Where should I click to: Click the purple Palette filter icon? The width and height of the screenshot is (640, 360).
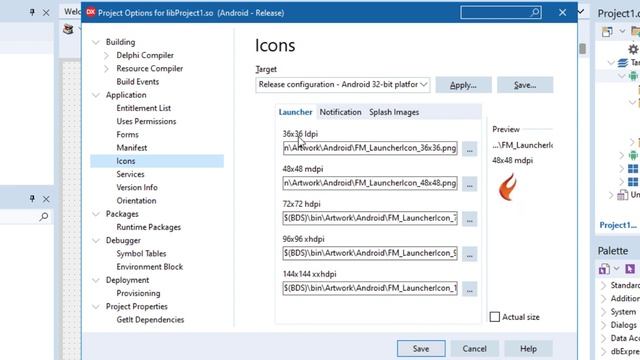[x=630, y=269]
